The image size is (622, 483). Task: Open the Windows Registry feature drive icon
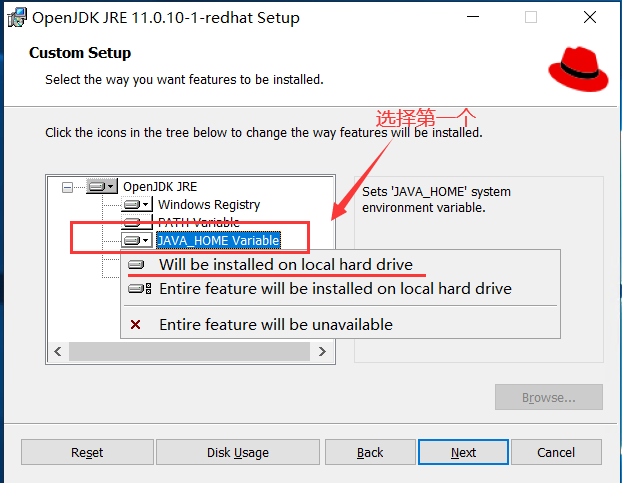click(137, 204)
